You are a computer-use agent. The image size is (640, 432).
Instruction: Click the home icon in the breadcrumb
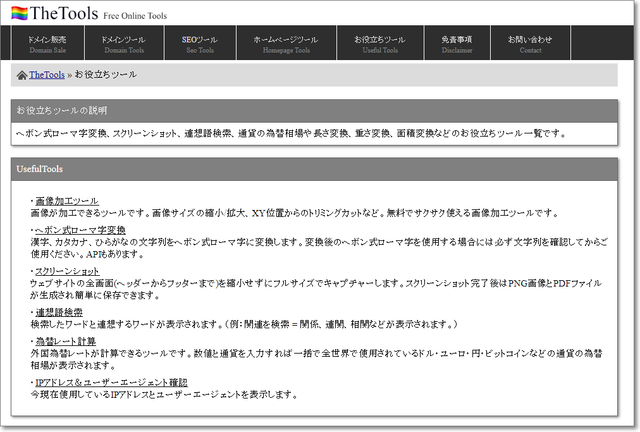22,75
